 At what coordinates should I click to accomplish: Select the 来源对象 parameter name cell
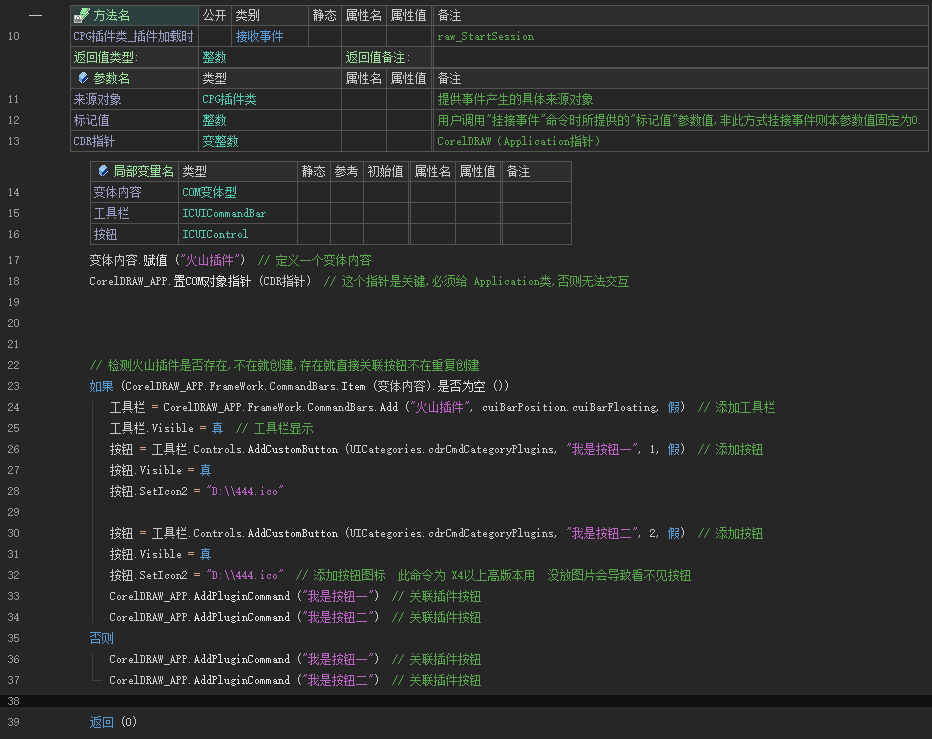[98, 99]
